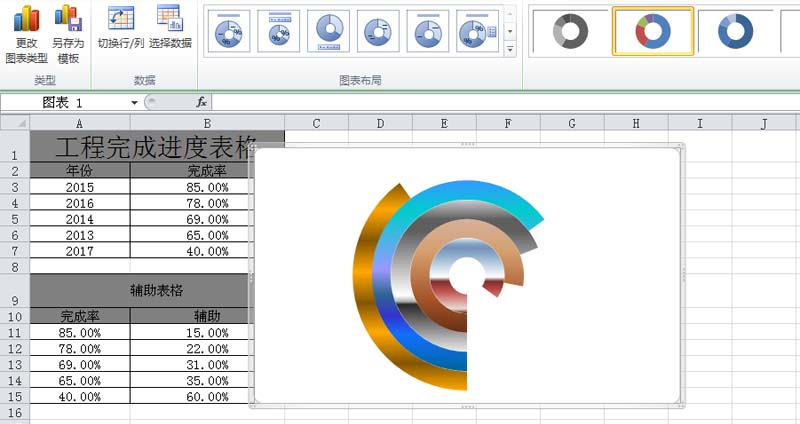Viewport: 800px width, 424px height.
Task: Click cell B14 with 35.00%
Action: coord(190,380)
